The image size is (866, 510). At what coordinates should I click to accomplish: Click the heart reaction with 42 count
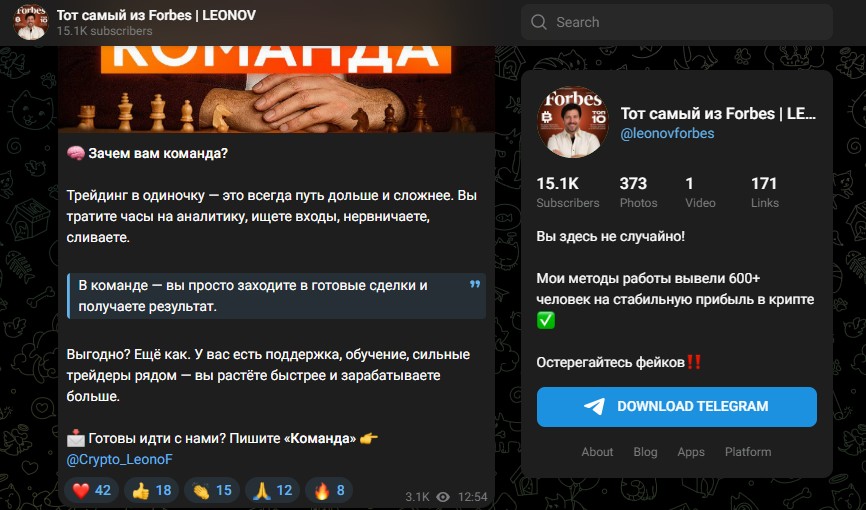[x=92, y=490]
